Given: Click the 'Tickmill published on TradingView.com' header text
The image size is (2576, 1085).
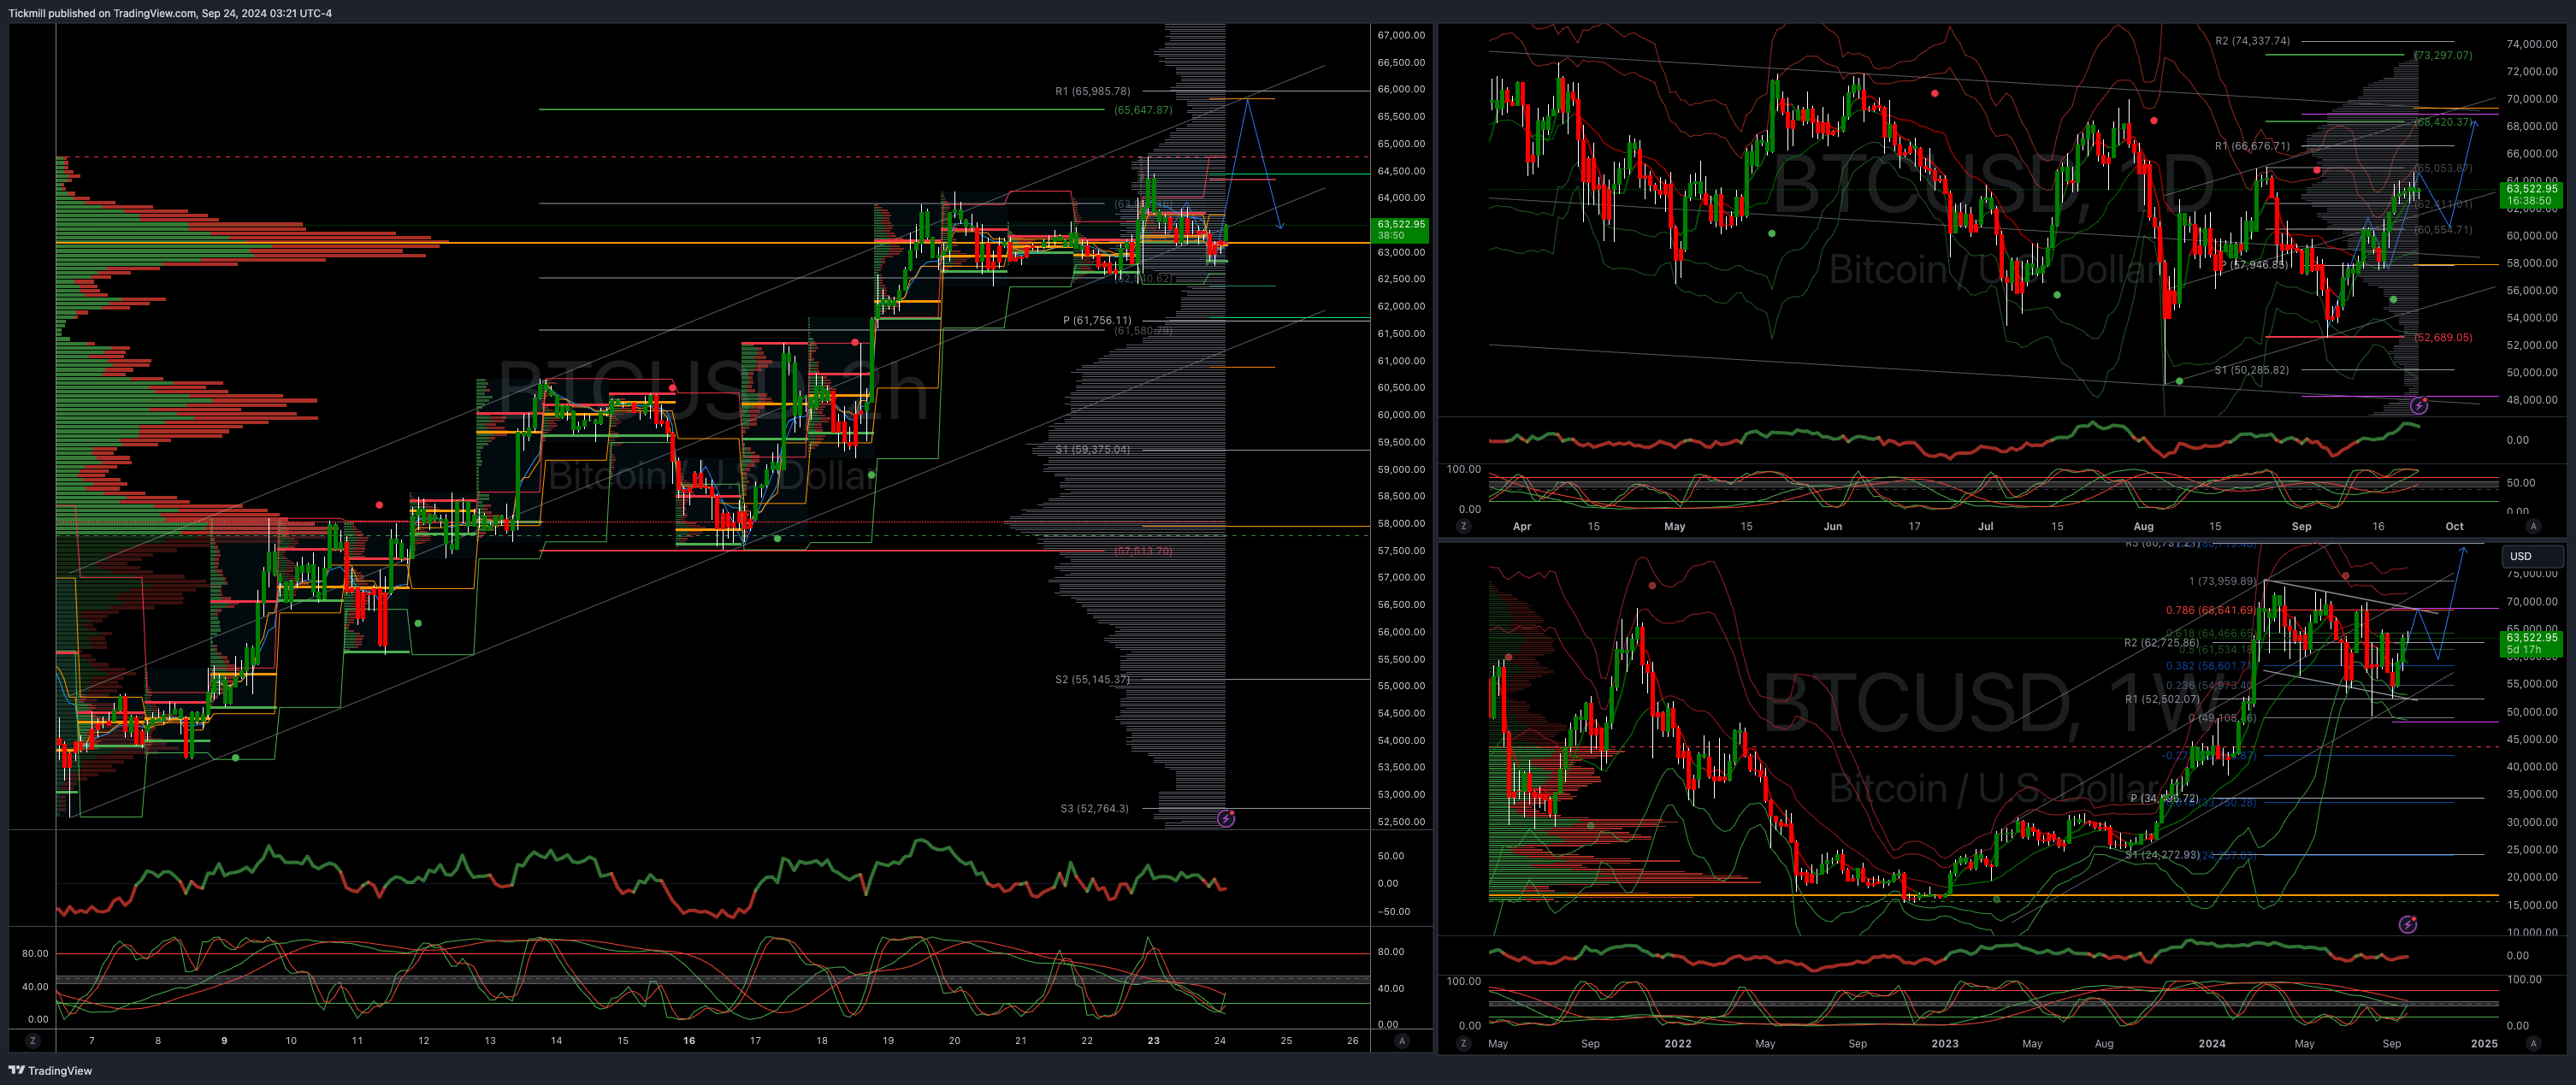Looking at the screenshot, I should pos(102,13).
